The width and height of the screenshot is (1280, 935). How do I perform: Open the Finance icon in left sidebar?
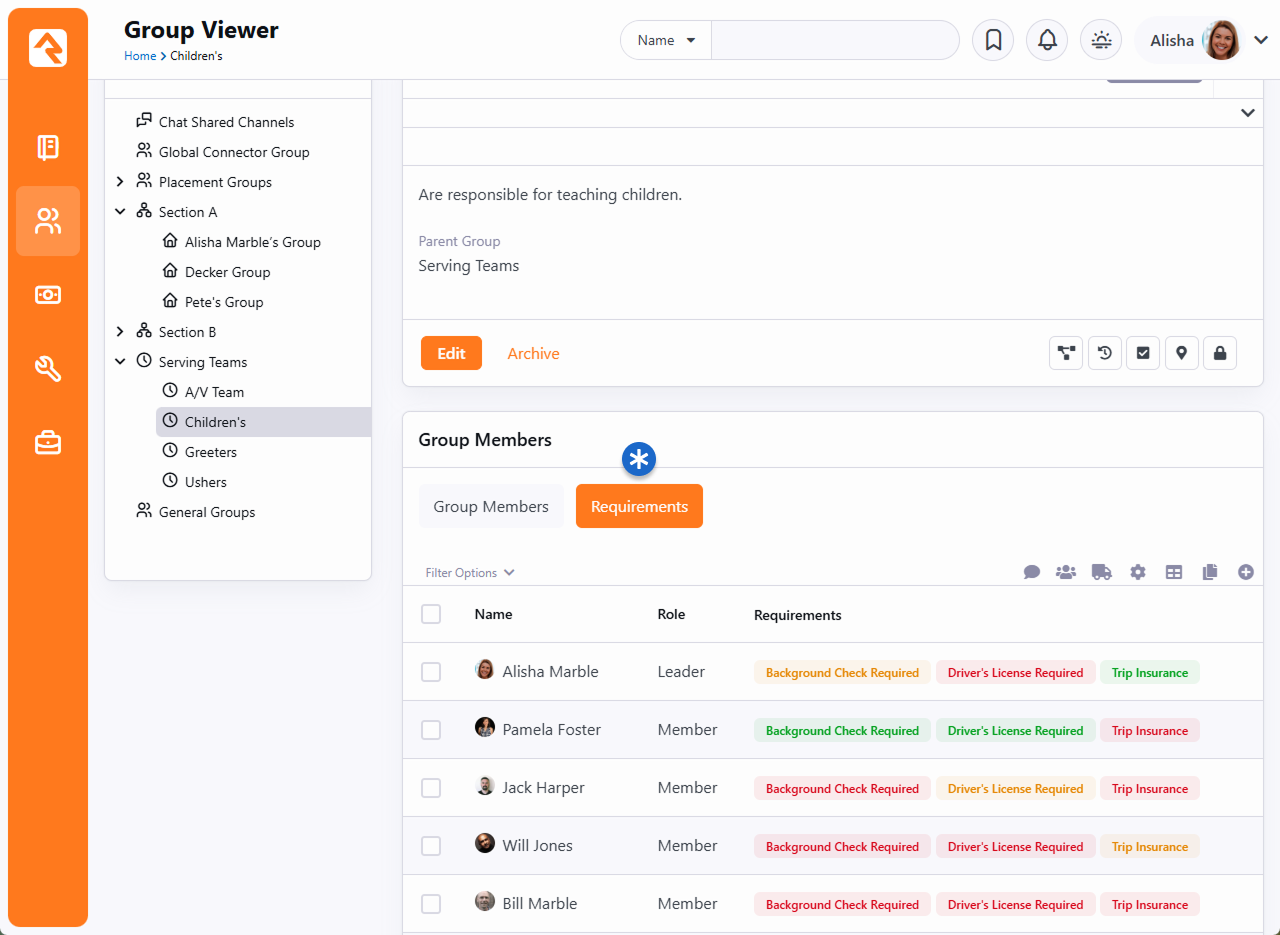(48, 295)
